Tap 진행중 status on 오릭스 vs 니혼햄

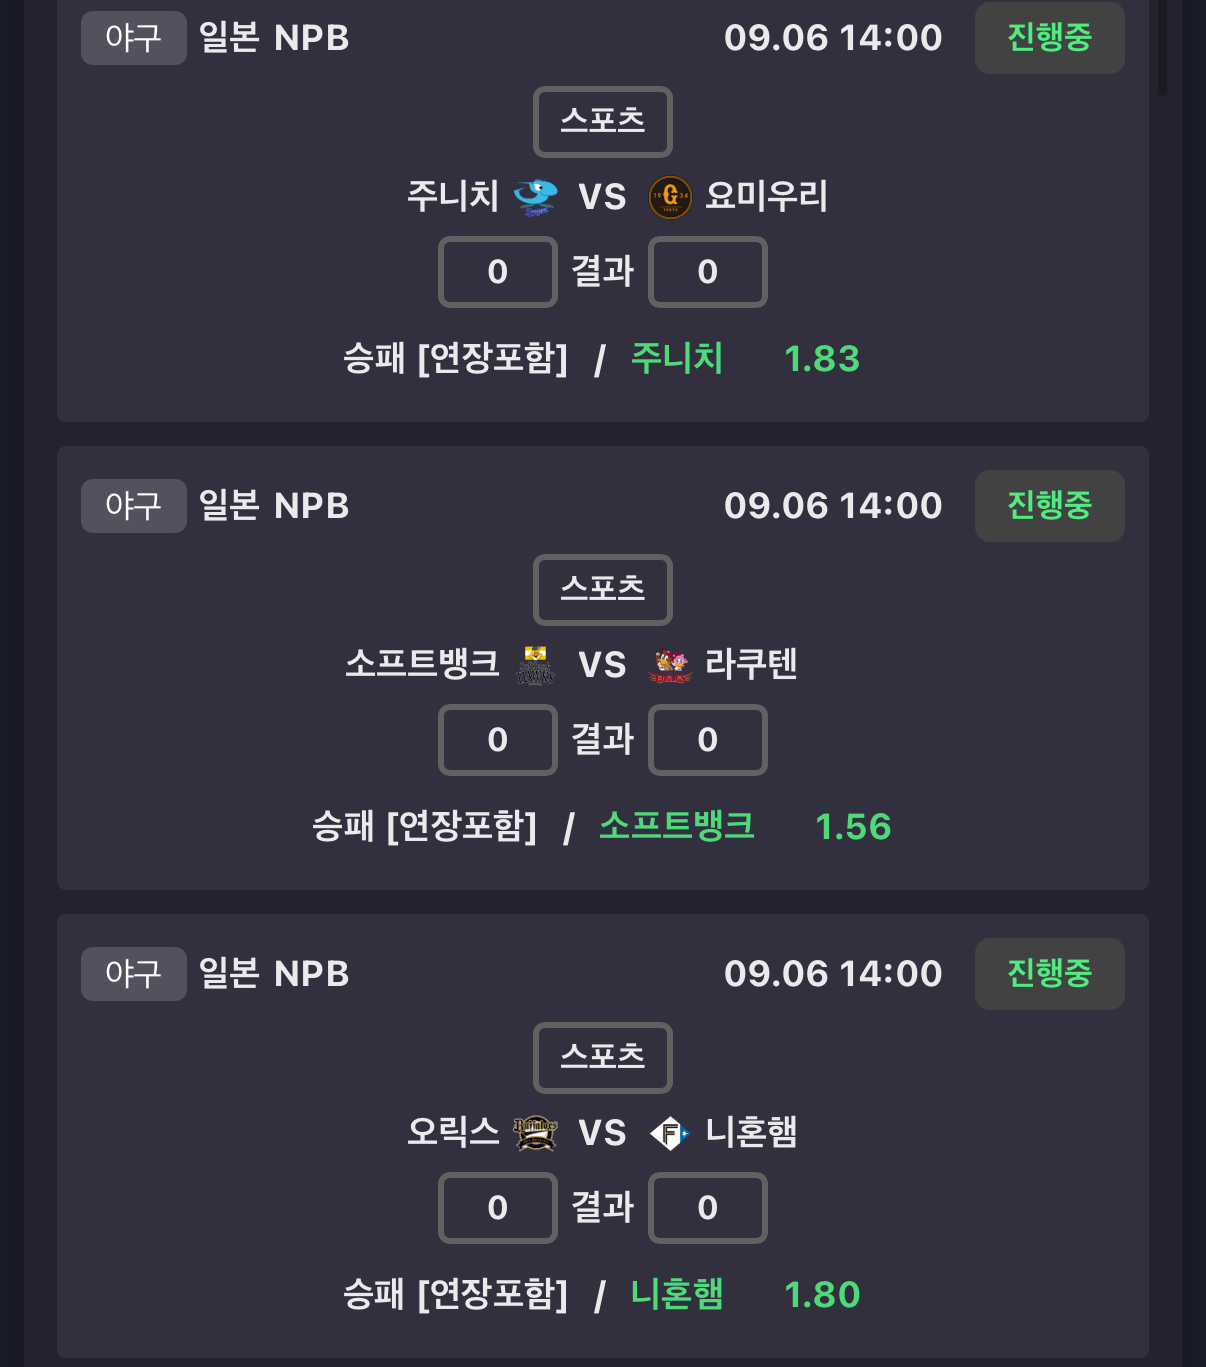click(1050, 974)
